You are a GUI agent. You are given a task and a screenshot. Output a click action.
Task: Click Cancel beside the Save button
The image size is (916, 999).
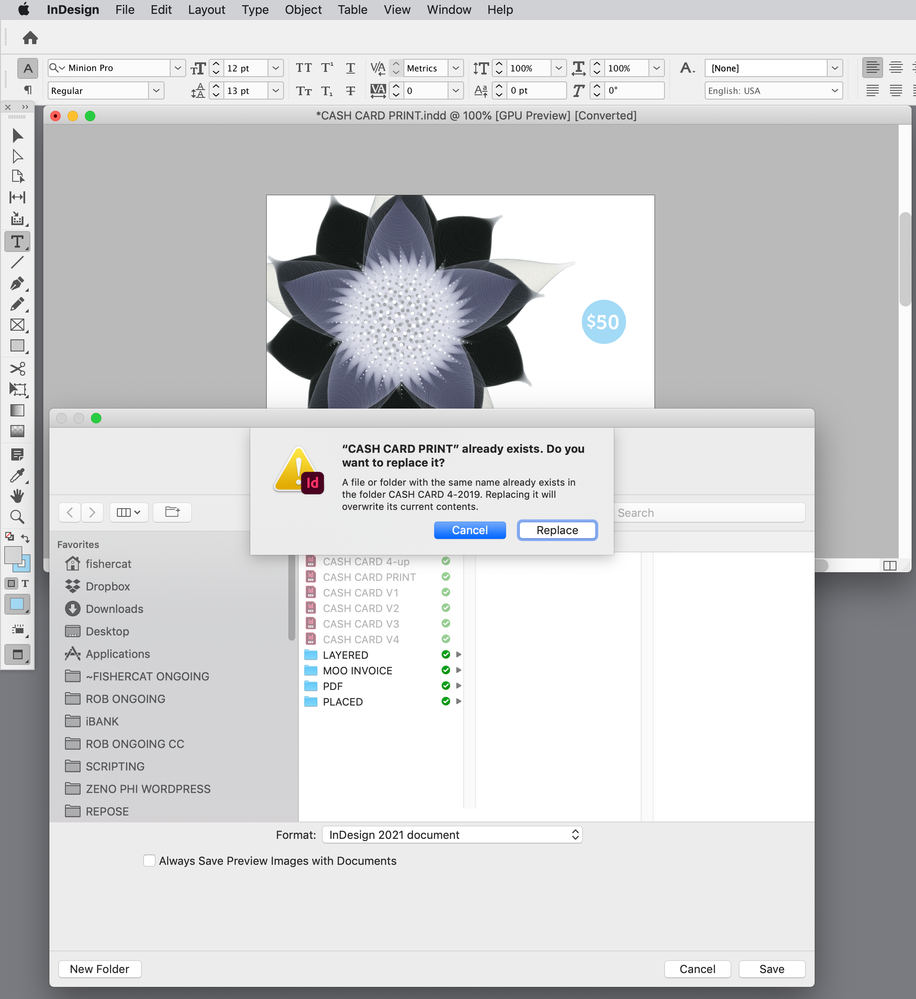[x=698, y=969]
